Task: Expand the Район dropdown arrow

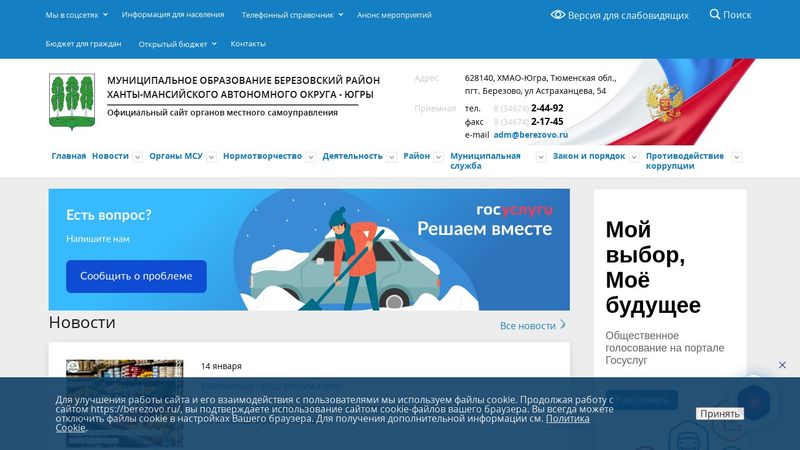Action: coord(438,157)
